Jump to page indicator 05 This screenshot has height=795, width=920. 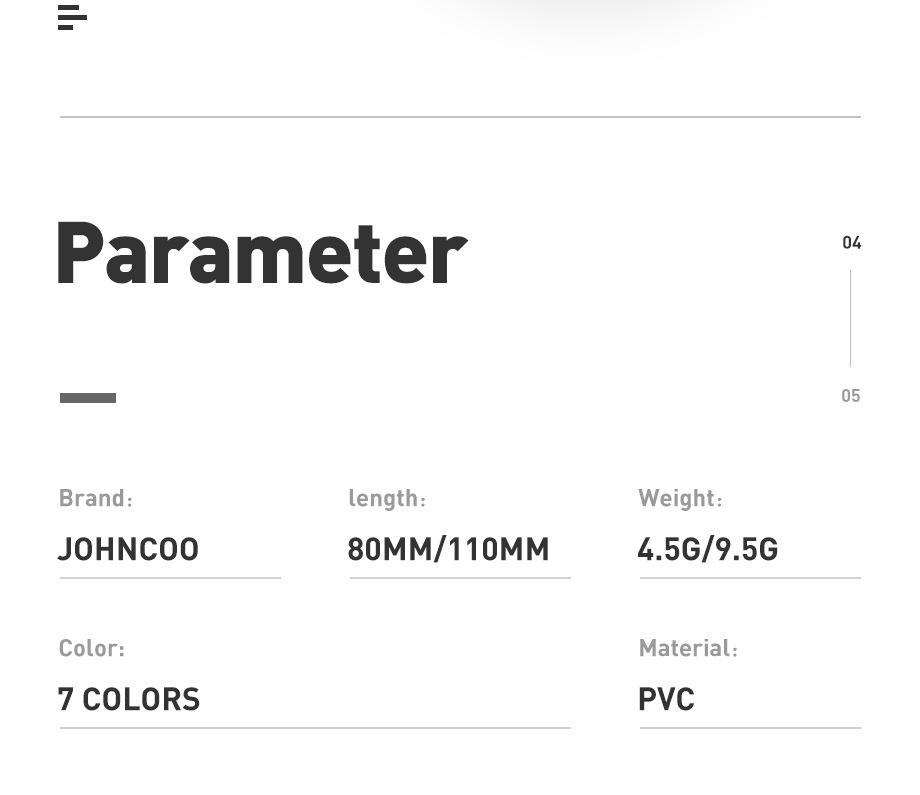851,396
